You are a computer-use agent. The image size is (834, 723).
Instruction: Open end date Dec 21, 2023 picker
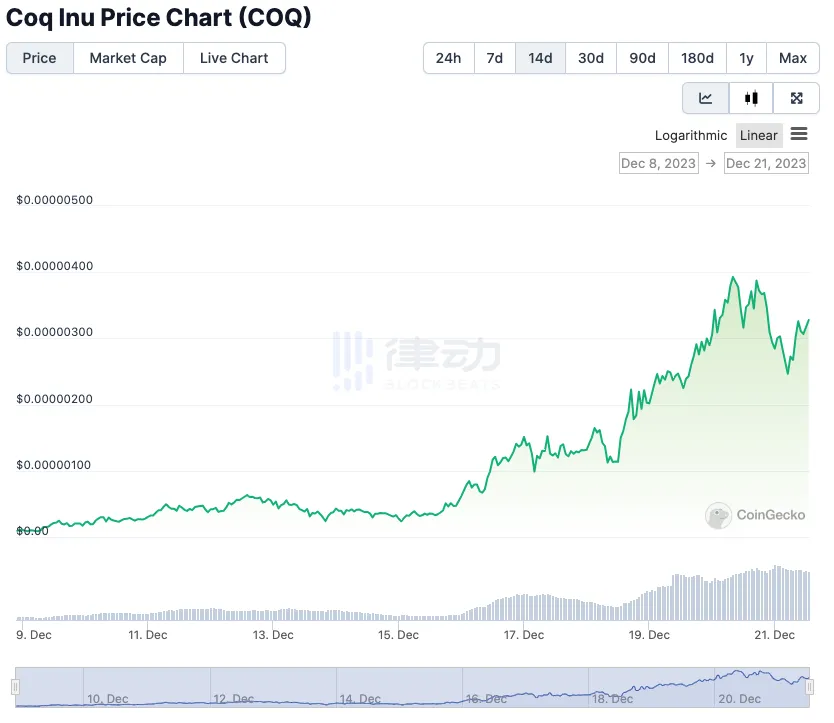[x=766, y=163]
